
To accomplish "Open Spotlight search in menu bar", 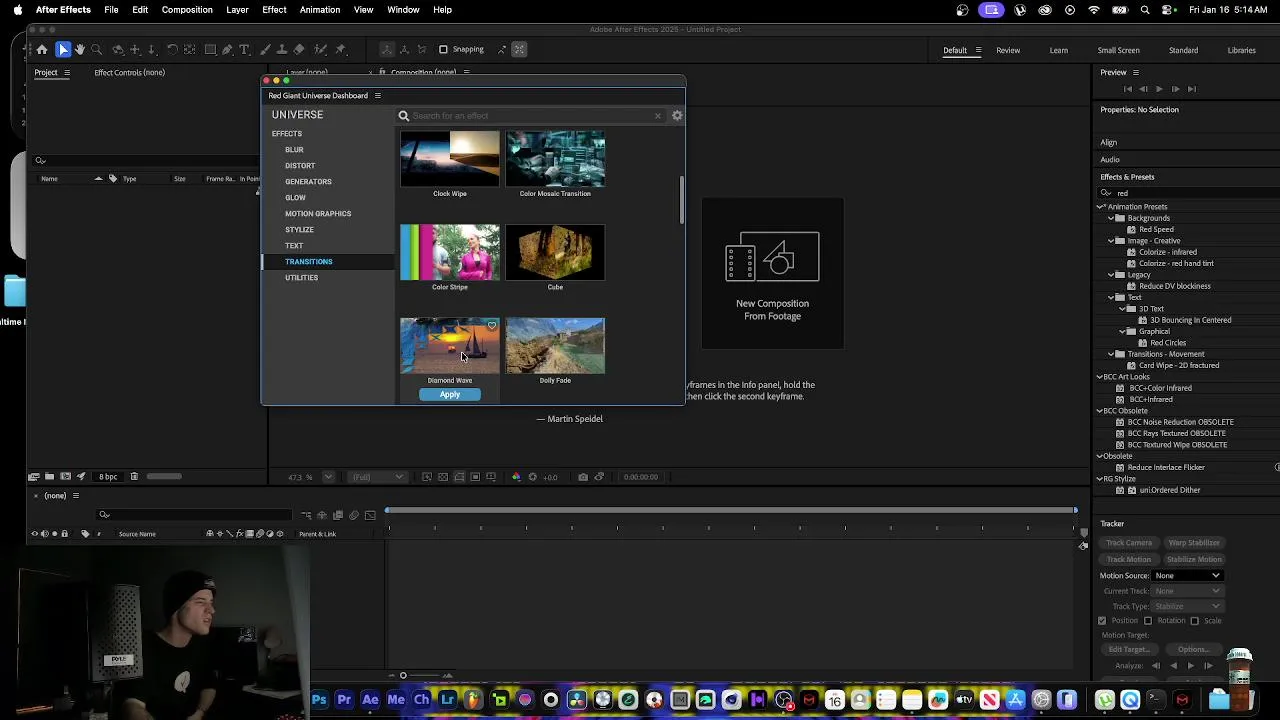I will (1145, 10).
